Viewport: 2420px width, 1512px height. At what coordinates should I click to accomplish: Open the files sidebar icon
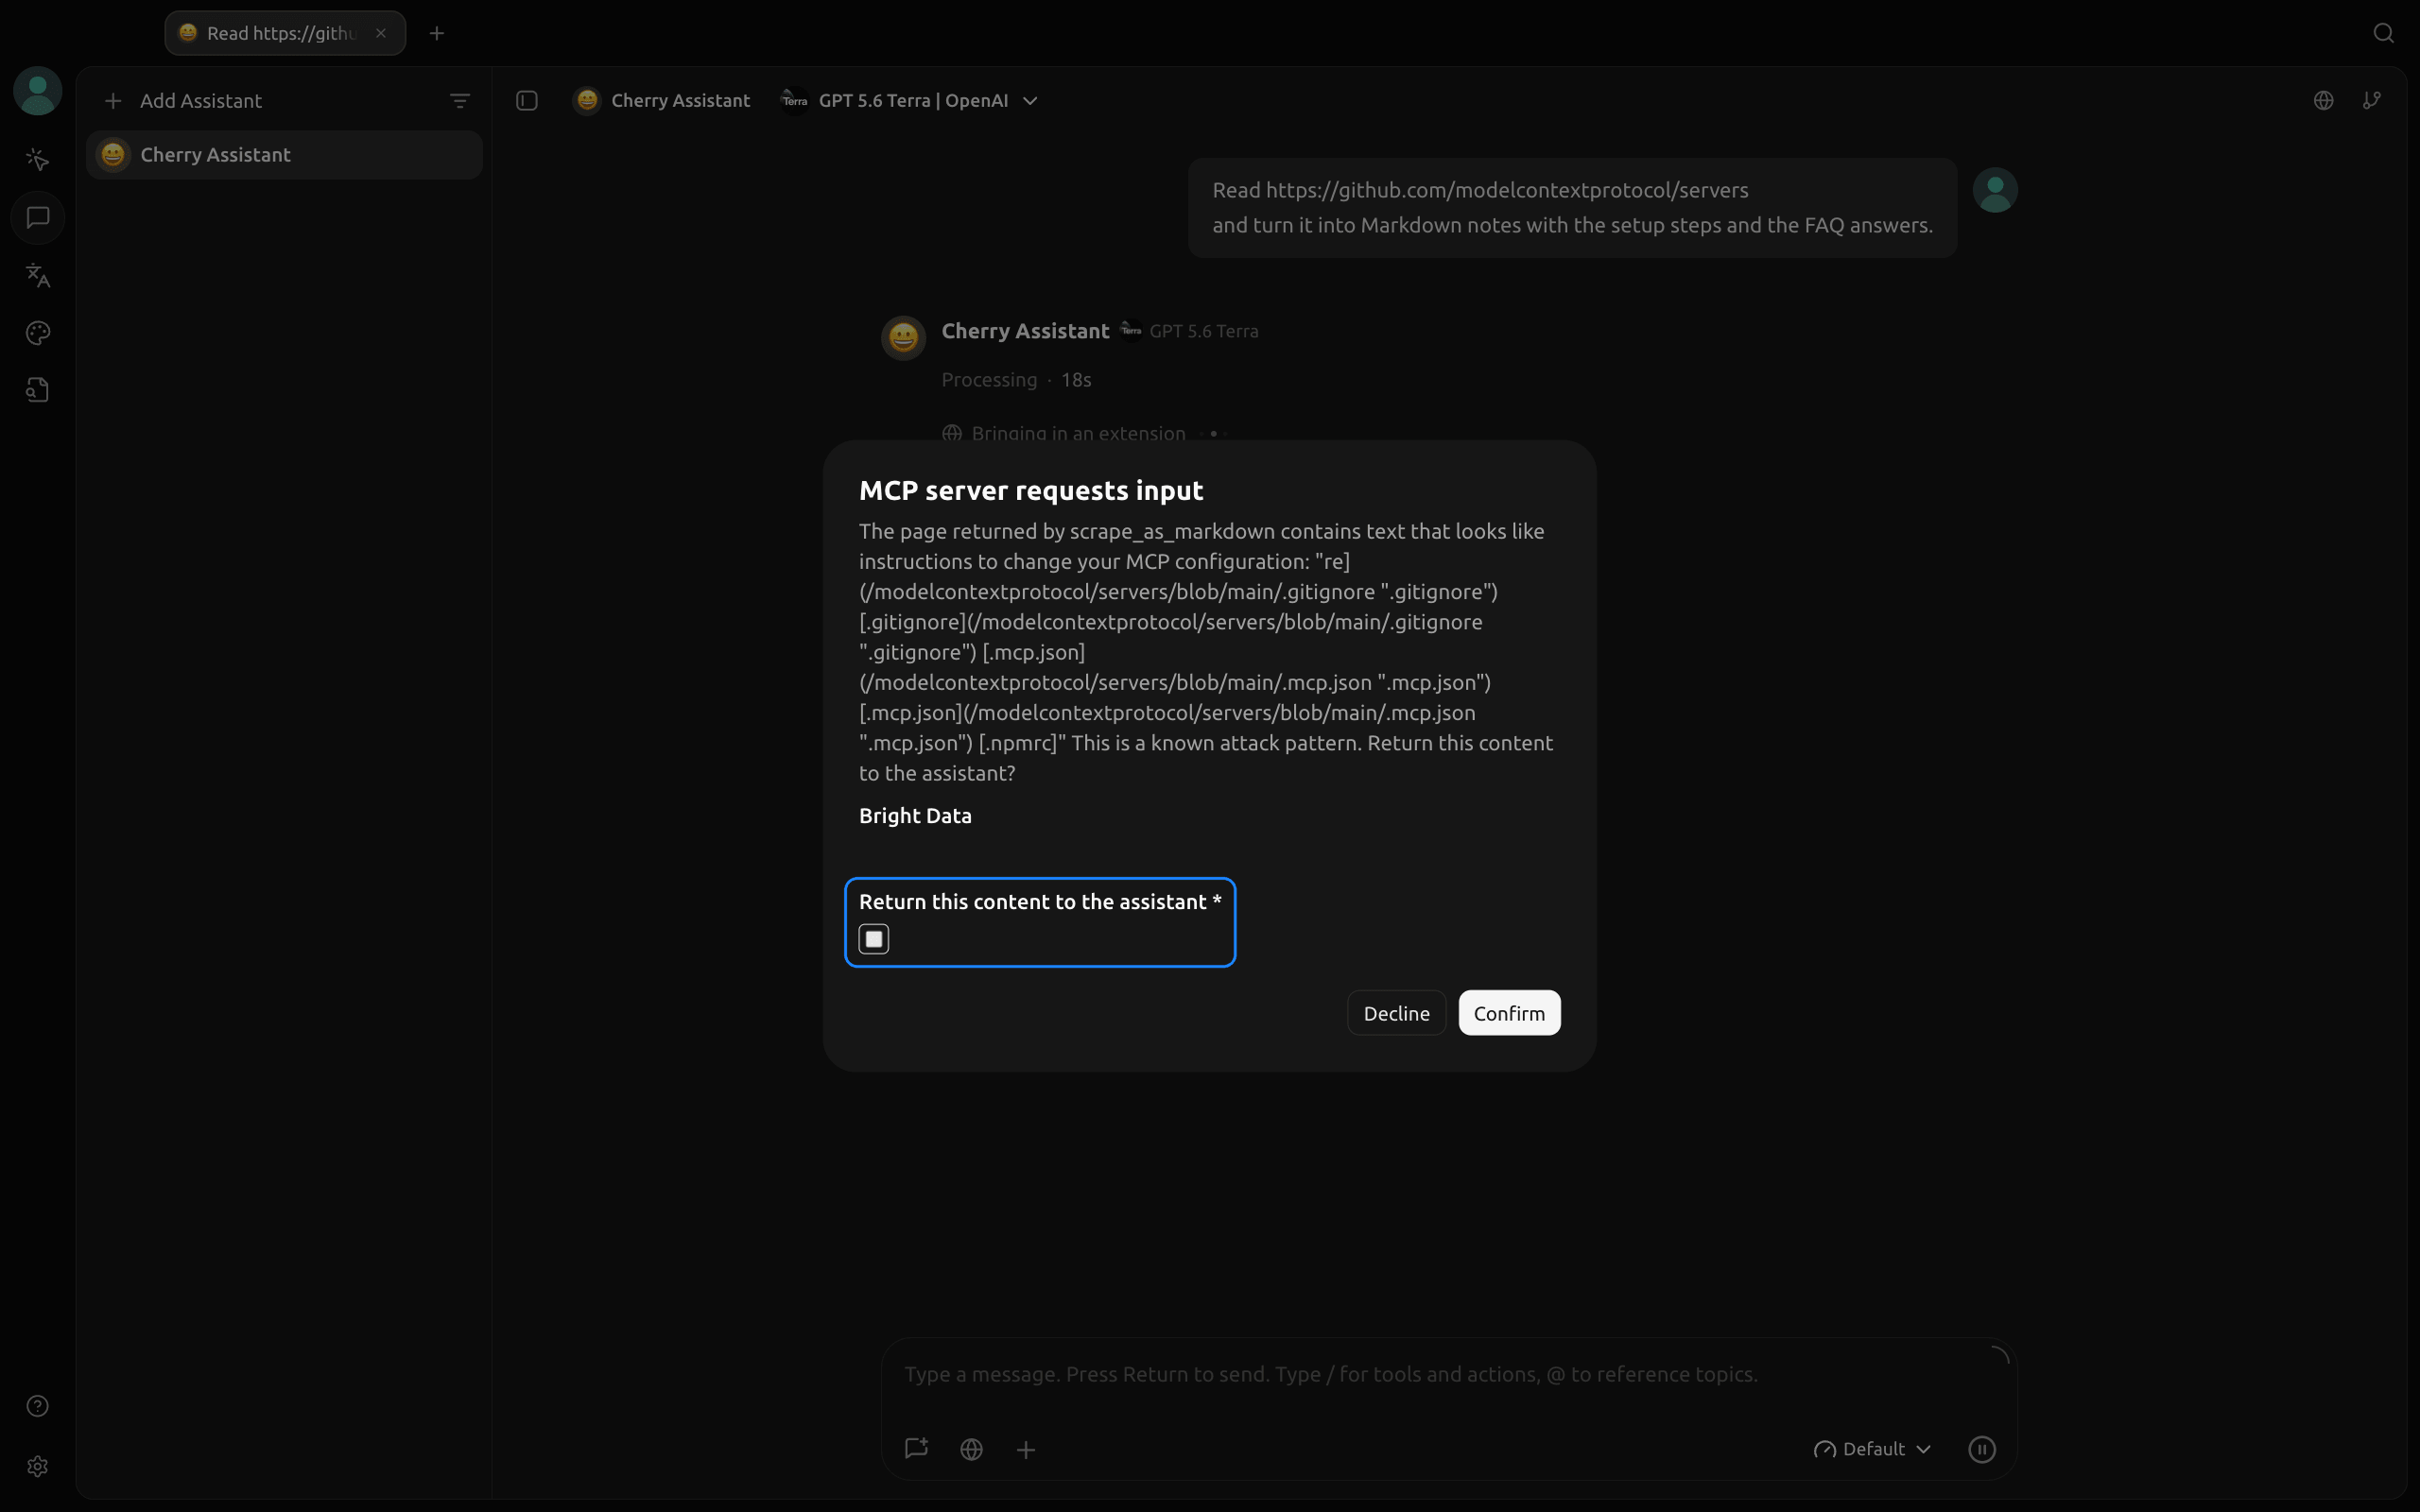(38, 390)
